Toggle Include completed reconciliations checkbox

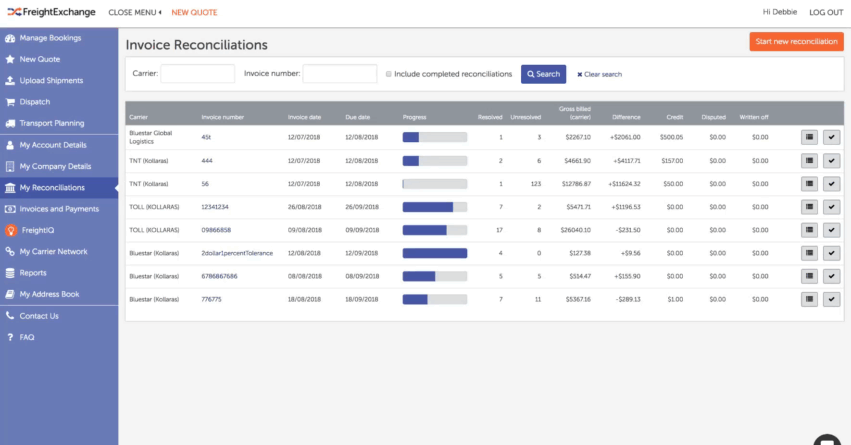click(389, 74)
